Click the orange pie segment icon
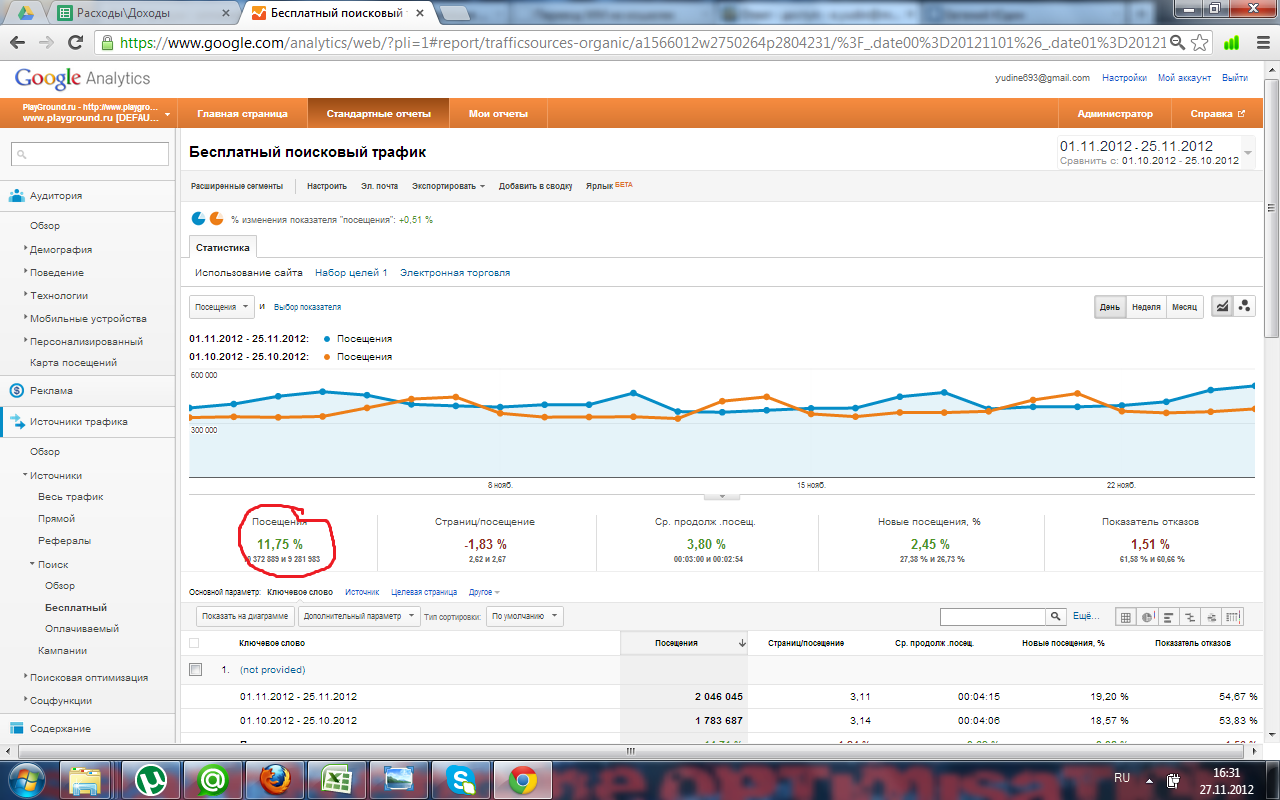1280x800 pixels. click(216, 218)
